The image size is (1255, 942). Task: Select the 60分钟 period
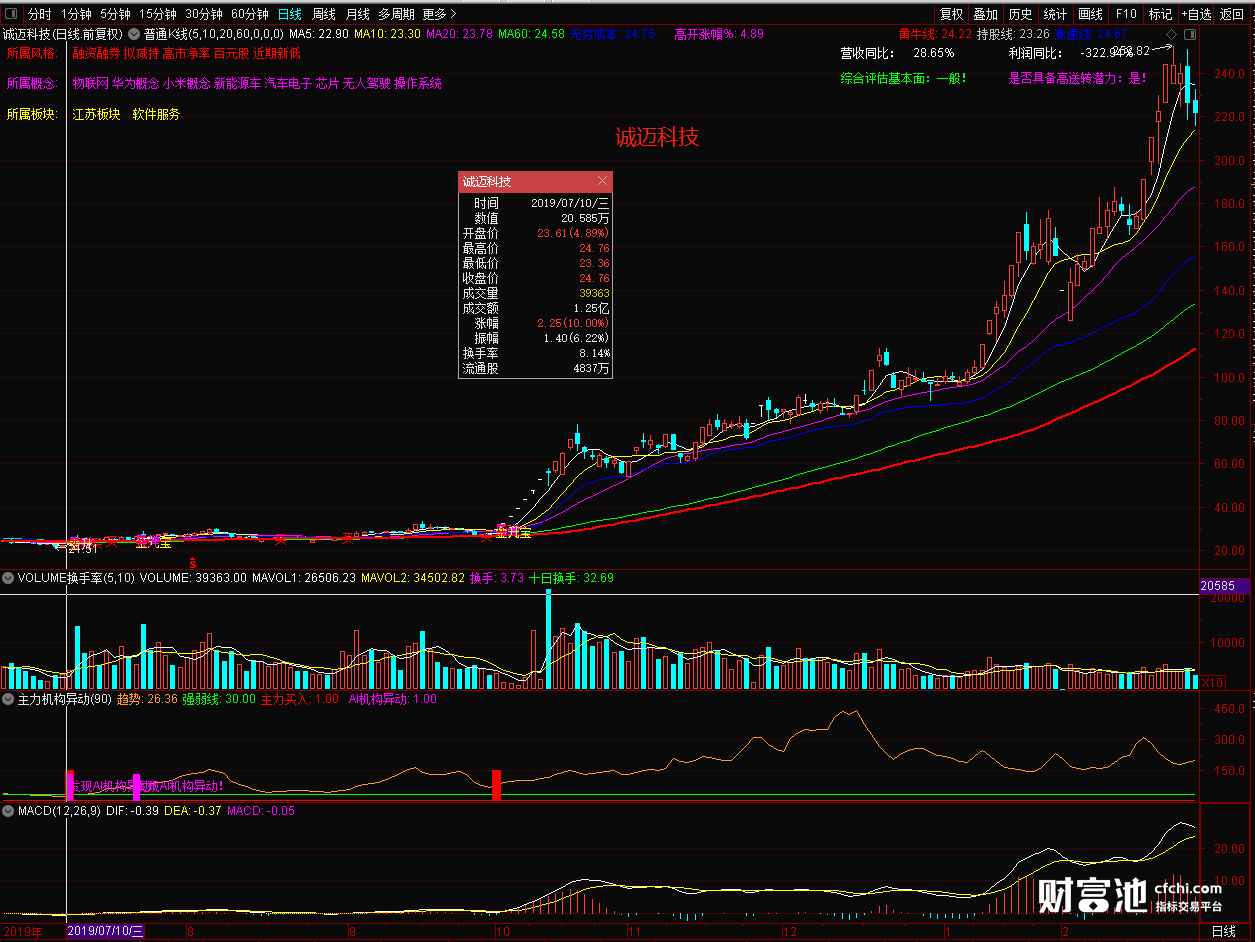(x=250, y=14)
